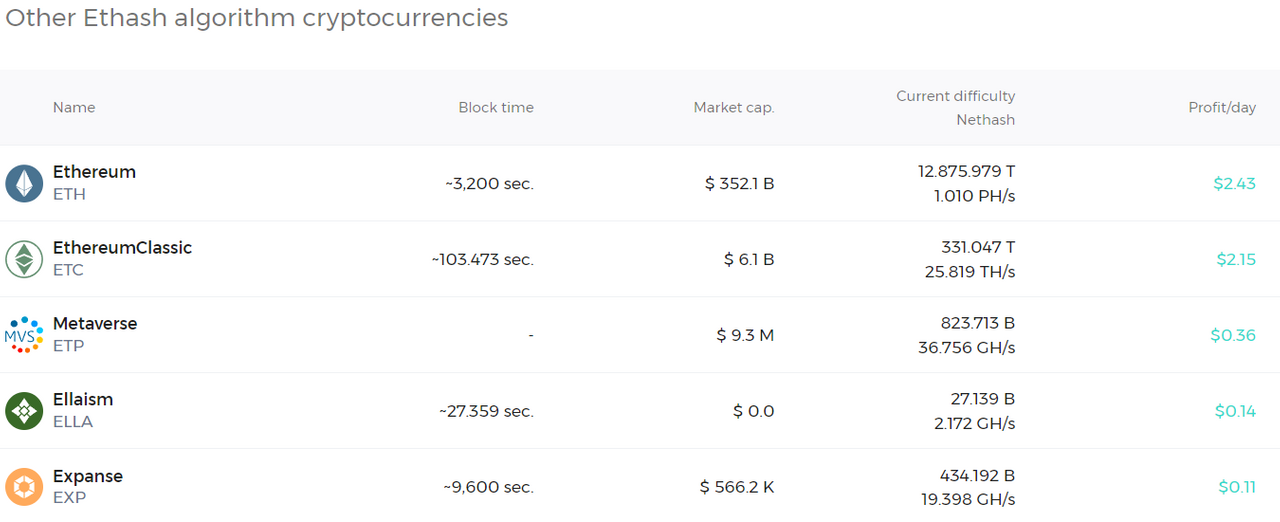Click the $0.36 Metaverse profit value
Image resolution: width=1280 pixels, height=522 pixels.
(1233, 335)
